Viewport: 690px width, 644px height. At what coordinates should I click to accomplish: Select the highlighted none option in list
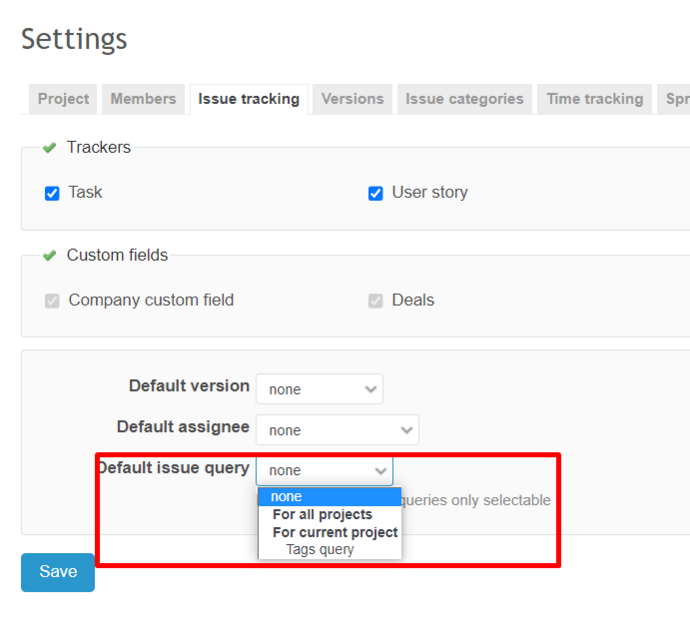click(x=329, y=497)
